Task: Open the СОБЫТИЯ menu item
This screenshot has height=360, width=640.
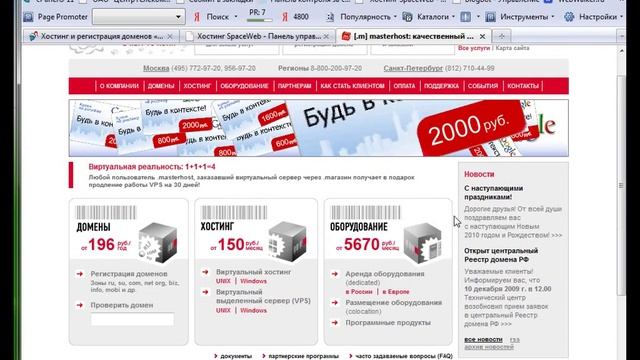Action: point(483,86)
